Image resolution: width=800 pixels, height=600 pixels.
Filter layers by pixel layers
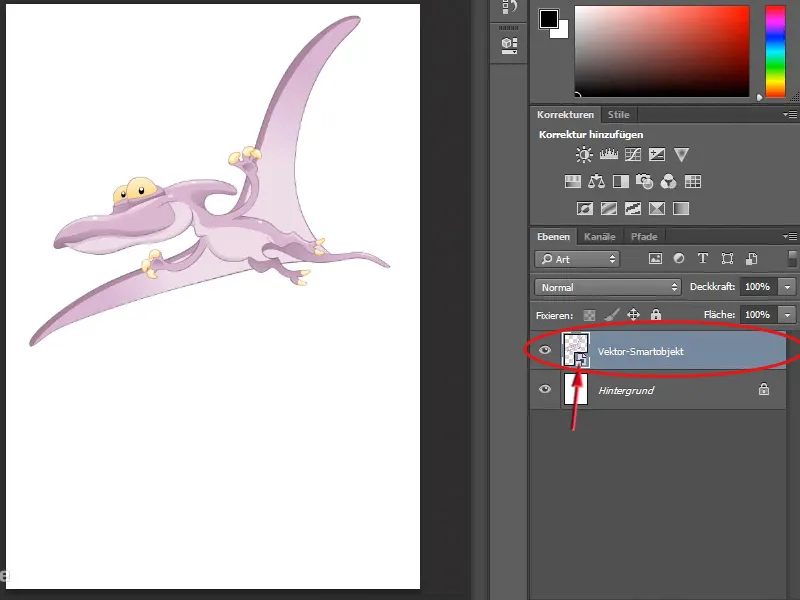click(655, 259)
